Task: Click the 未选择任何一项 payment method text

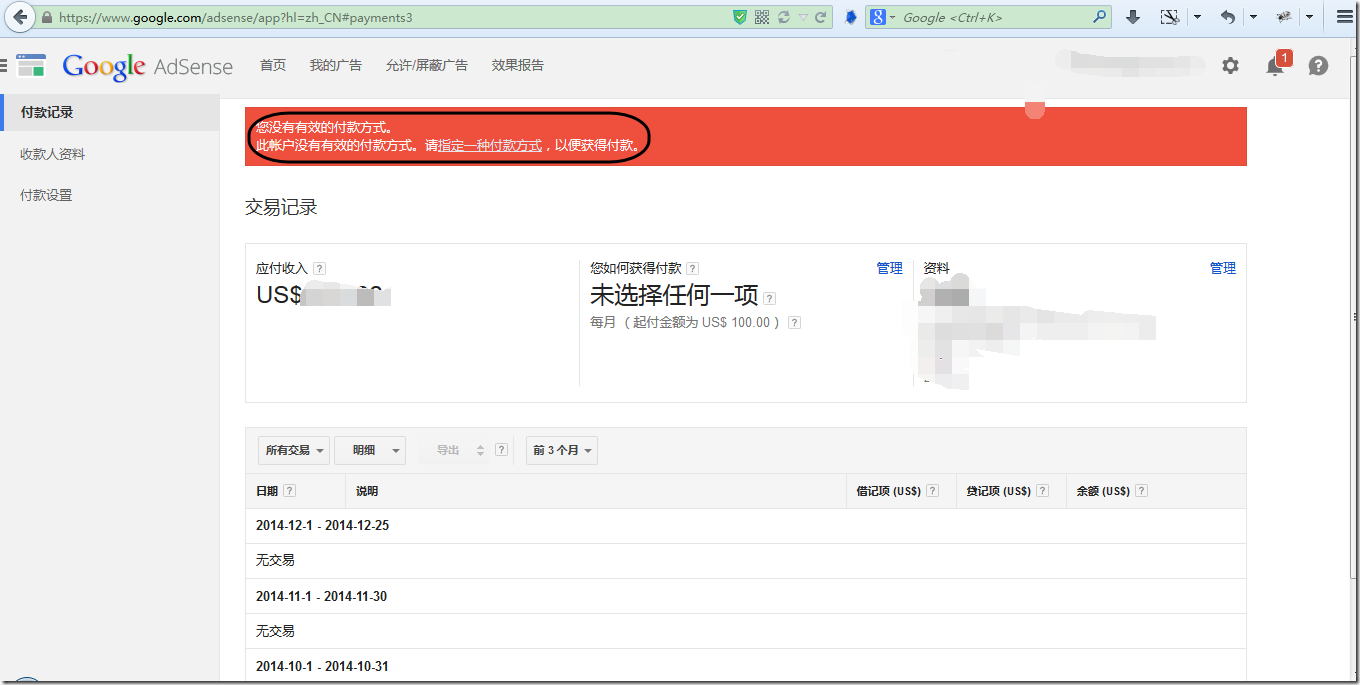Action: 674,295
